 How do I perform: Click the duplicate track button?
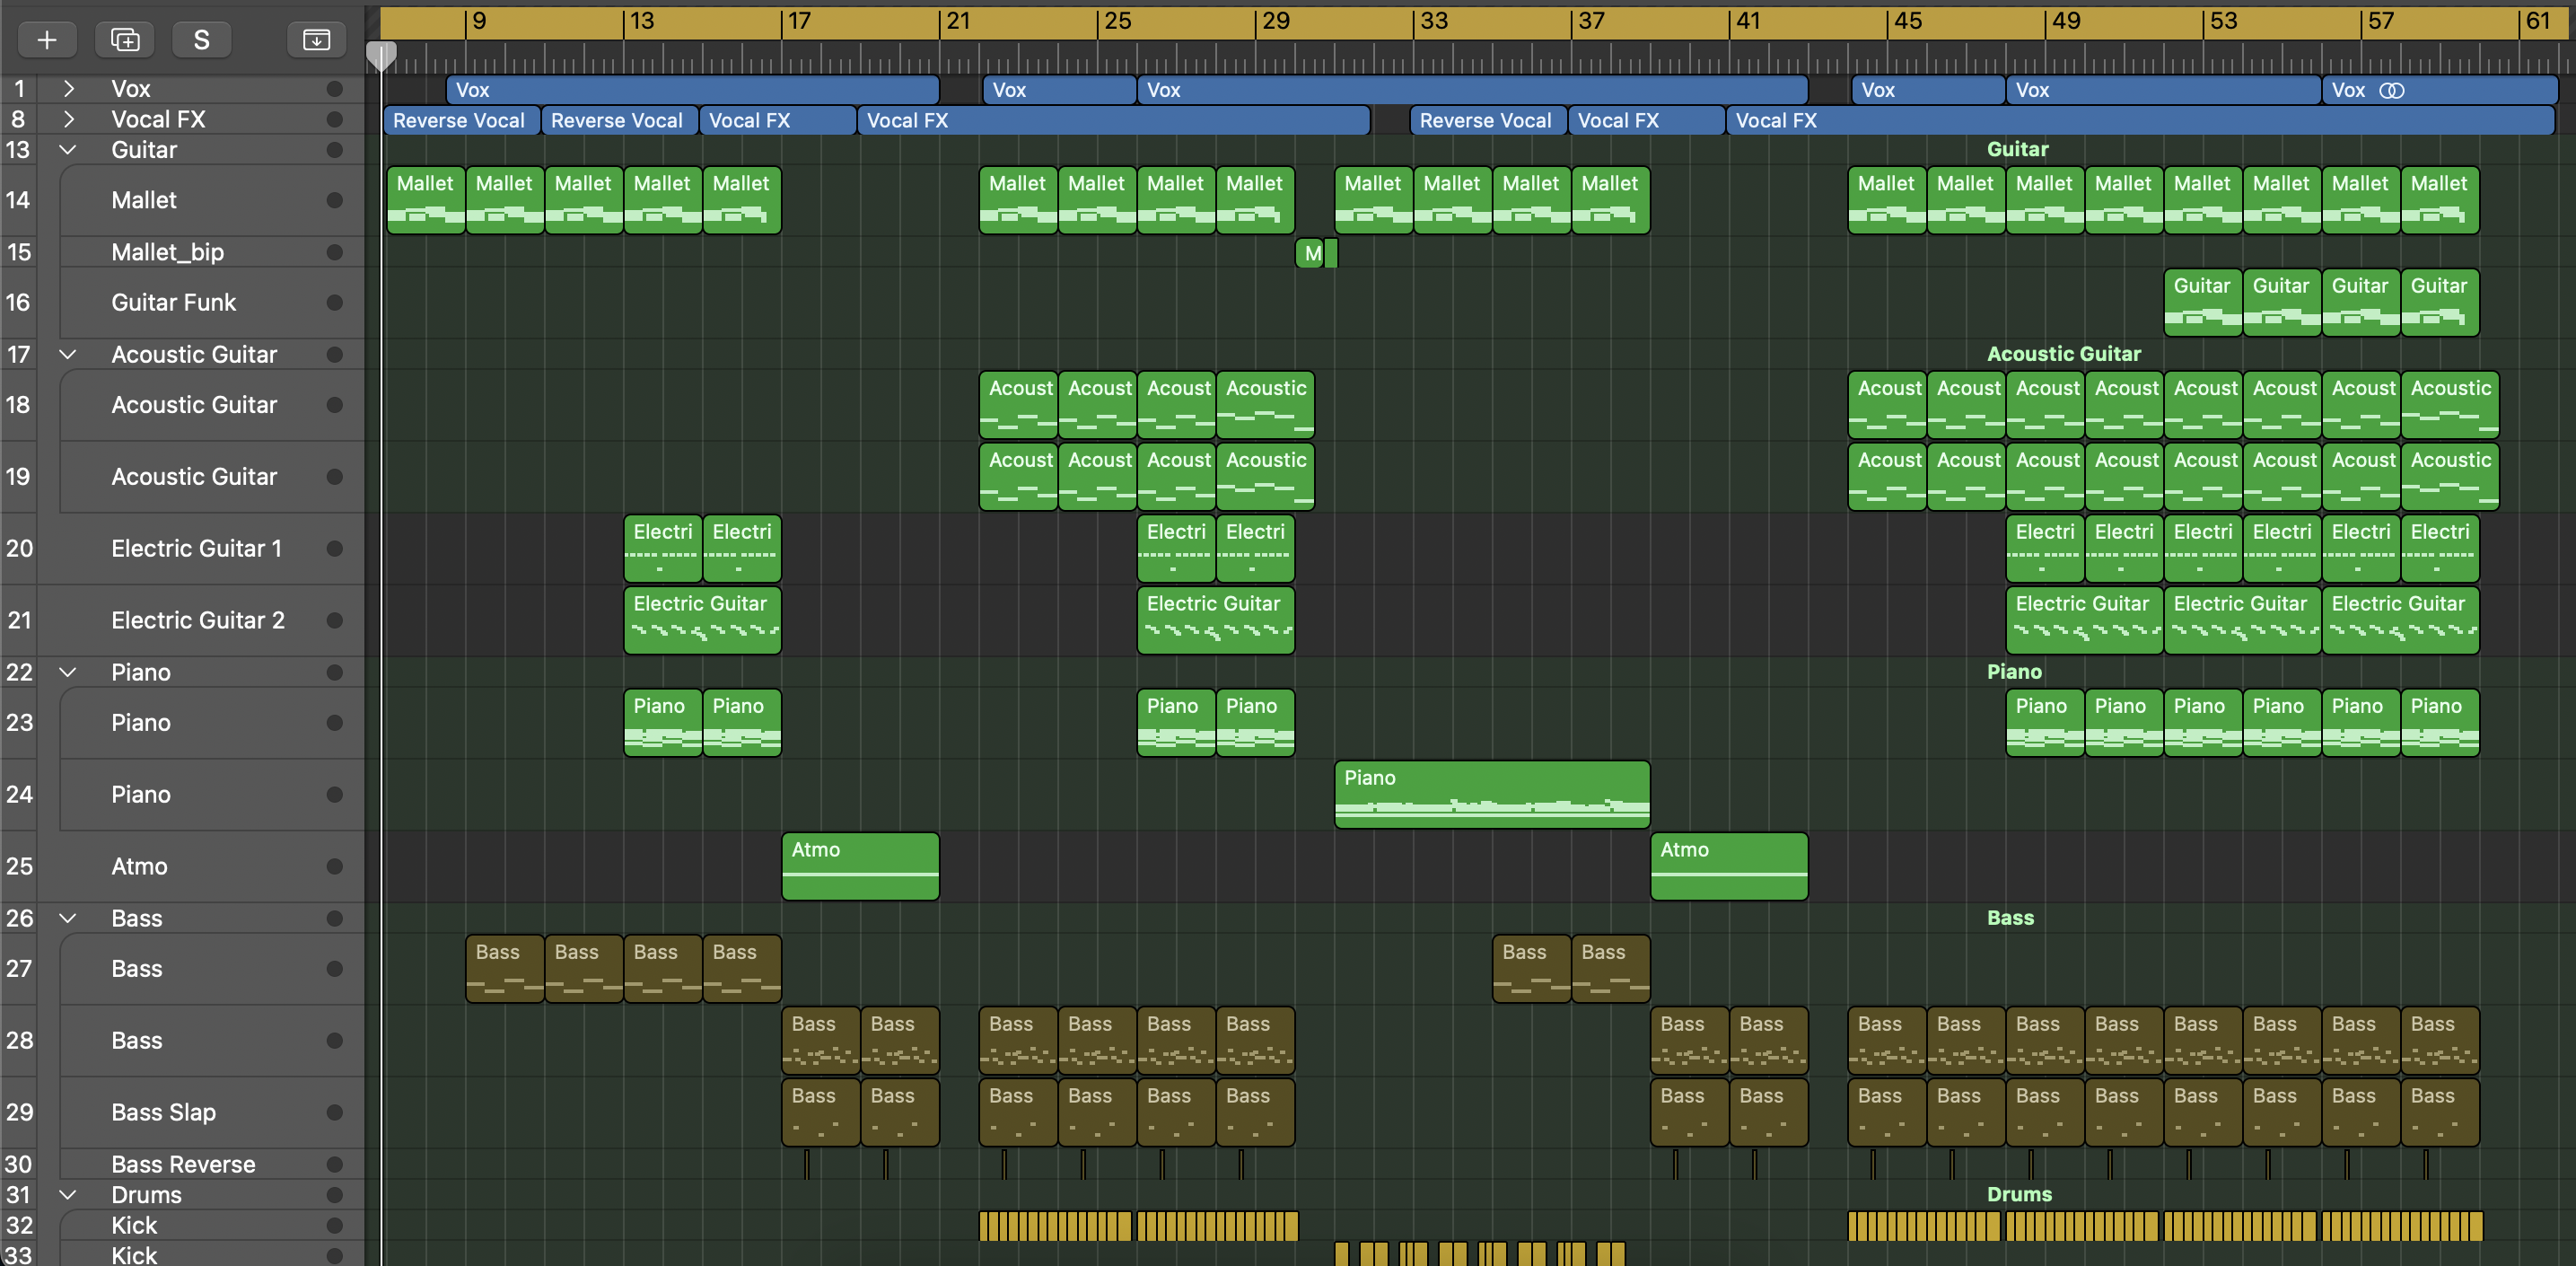click(x=124, y=39)
